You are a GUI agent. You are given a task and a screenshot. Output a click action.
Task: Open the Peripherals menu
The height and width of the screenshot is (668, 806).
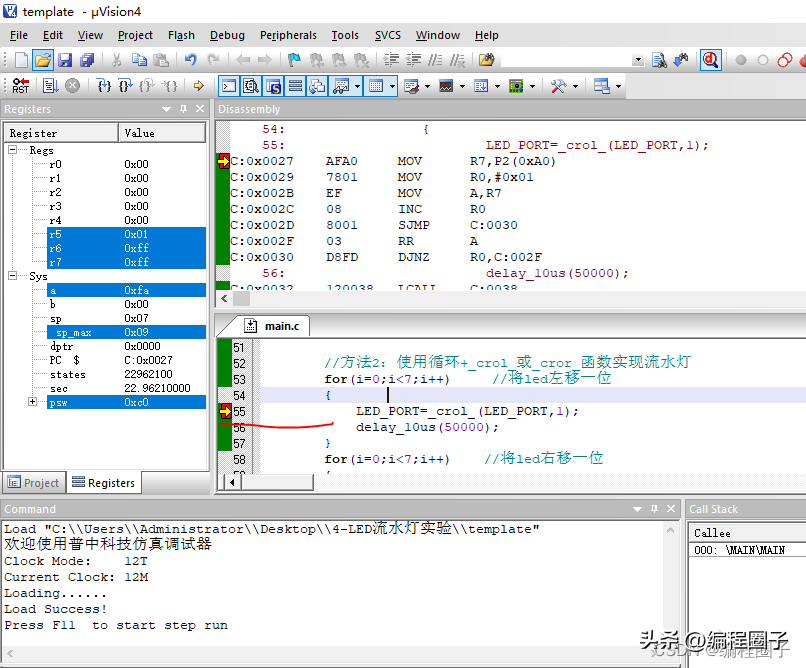pos(288,35)
